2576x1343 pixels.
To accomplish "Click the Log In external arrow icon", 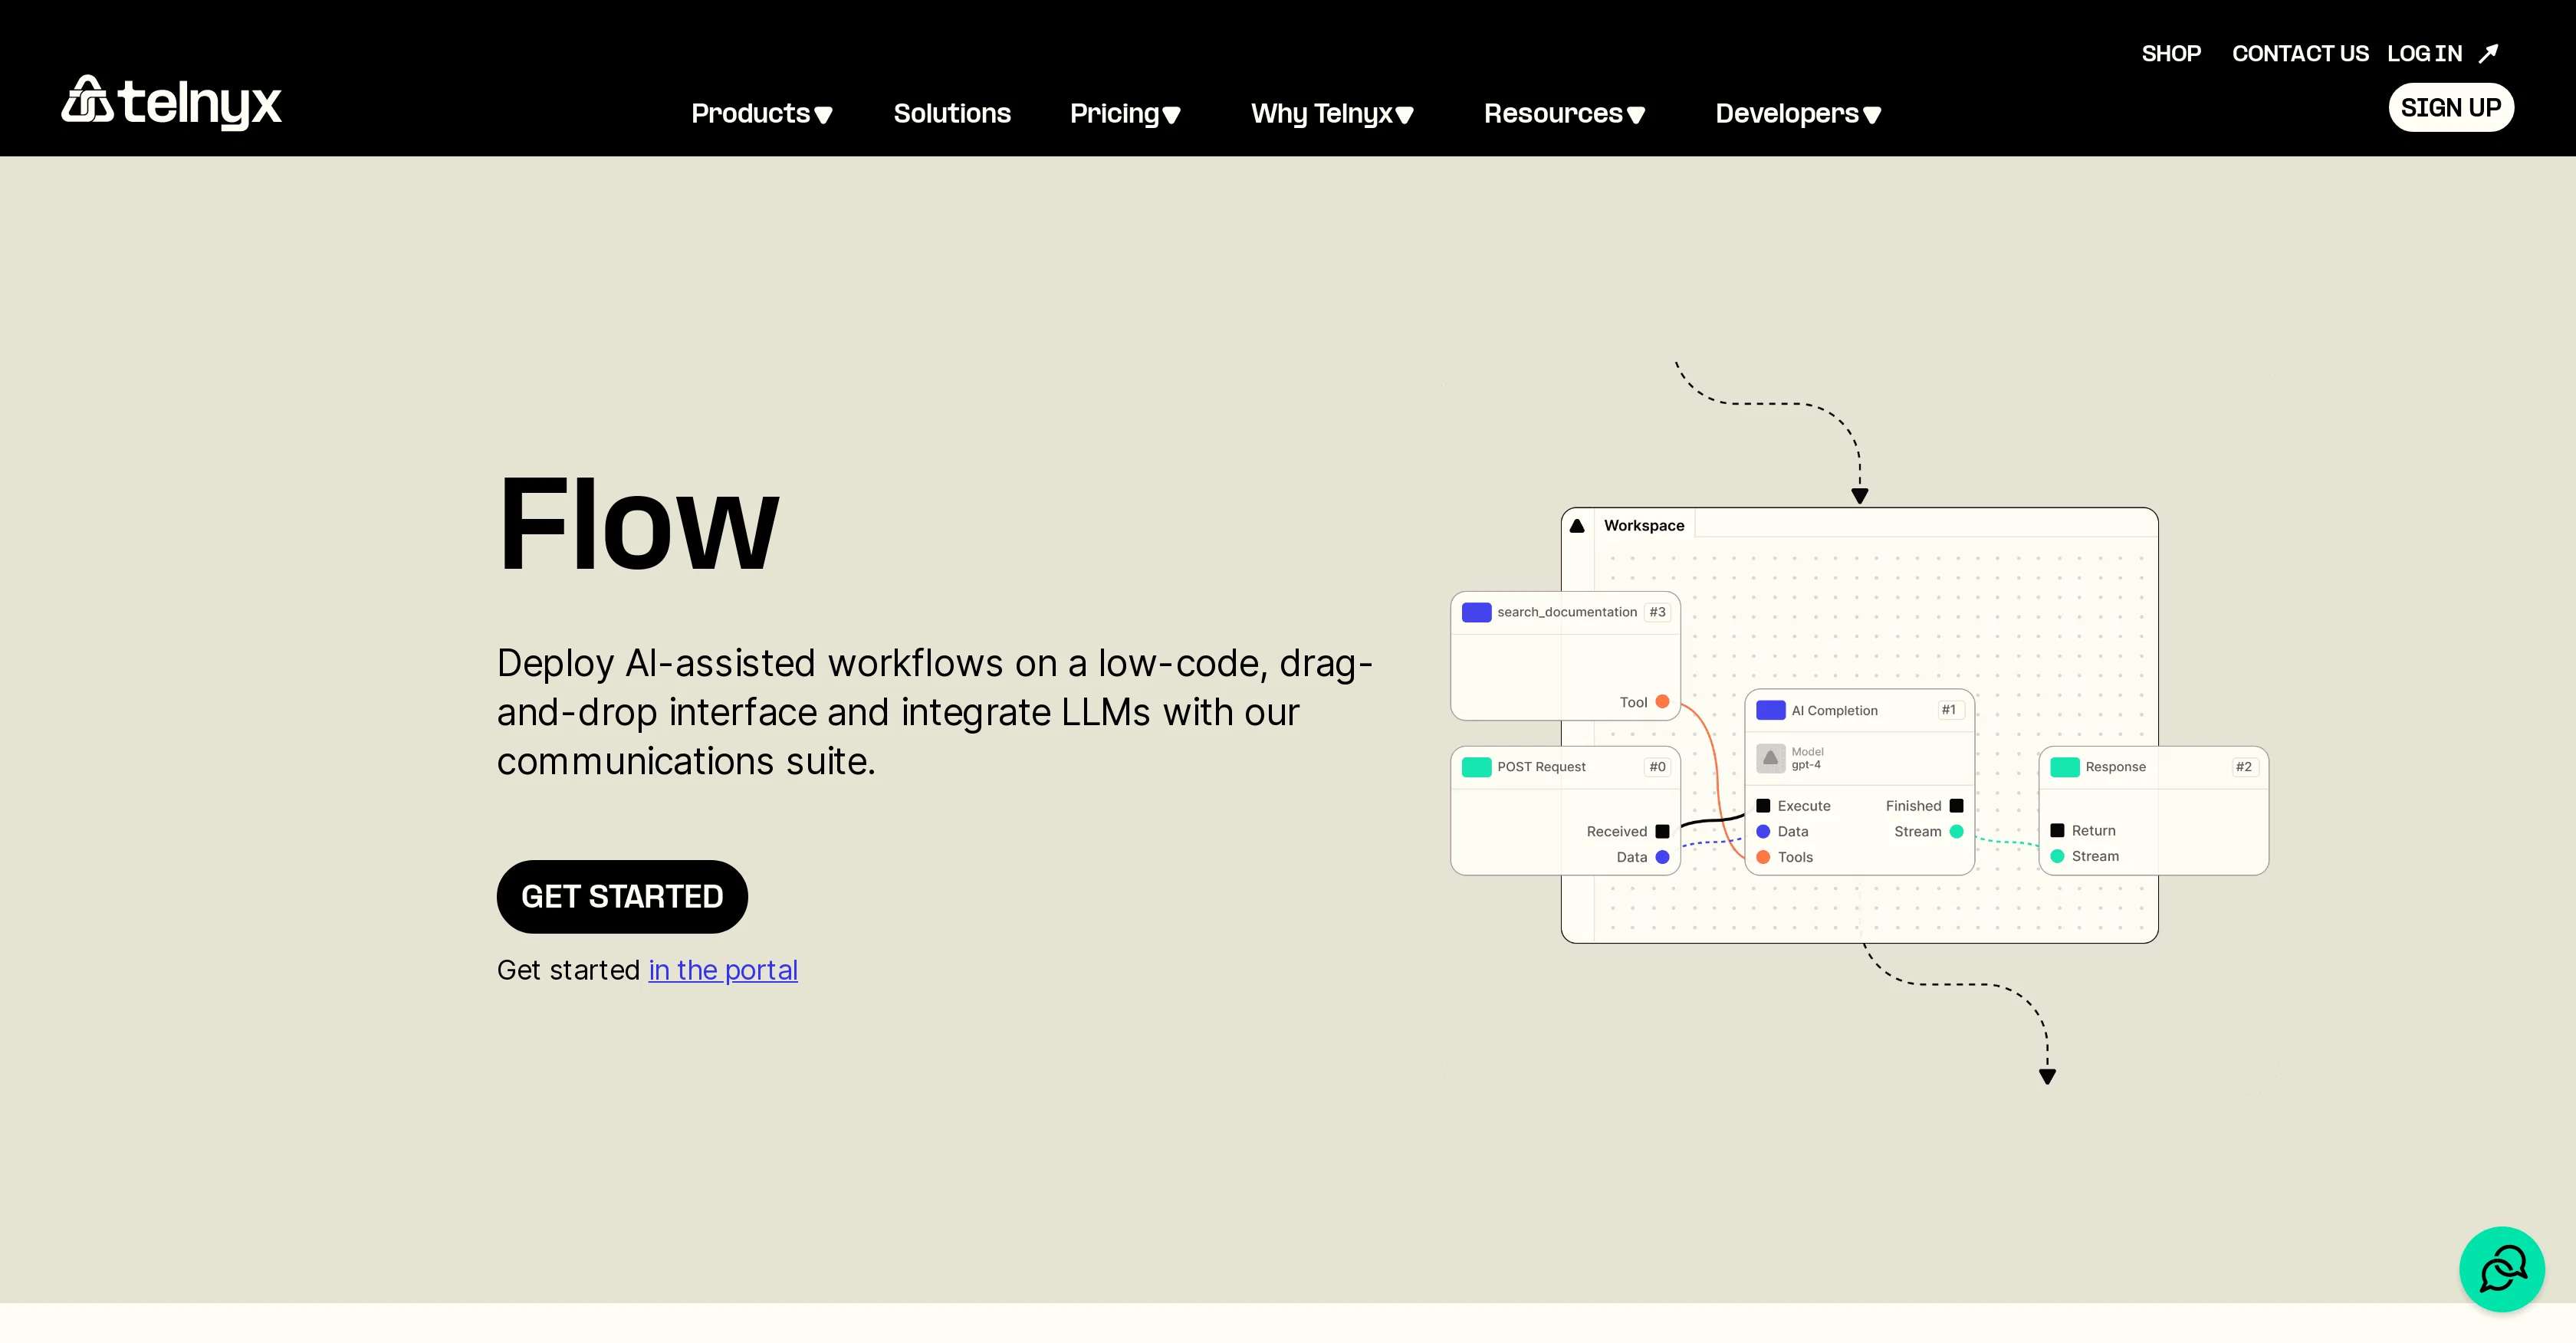I will coord(2489,53).
